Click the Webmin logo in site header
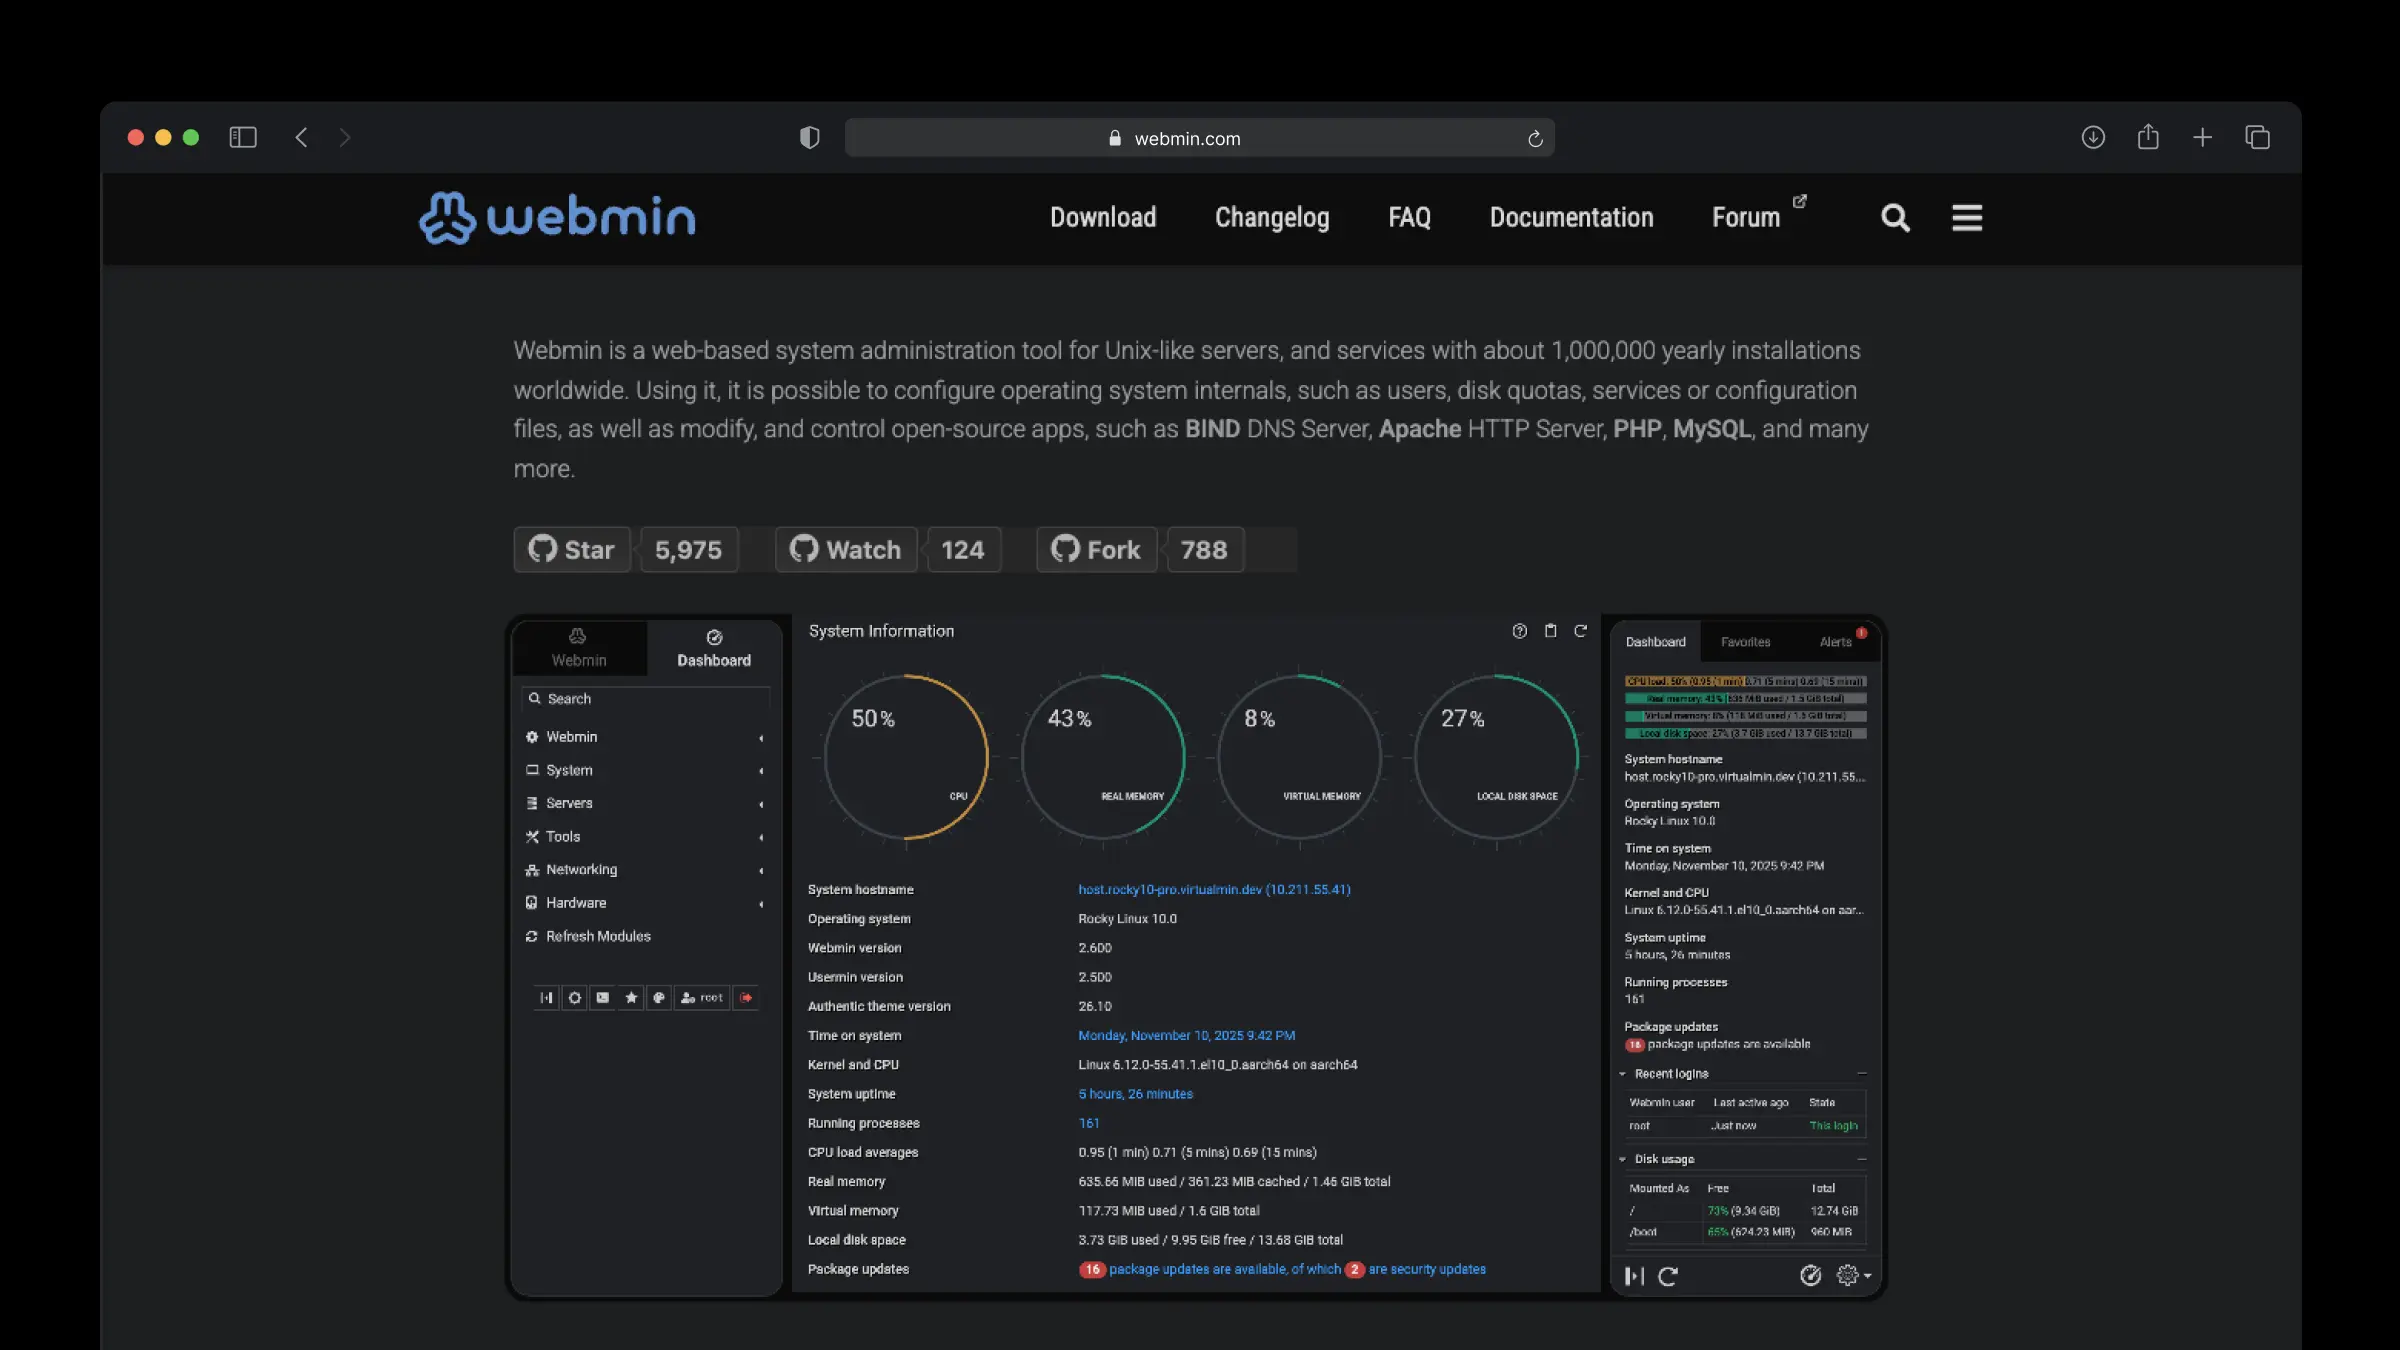This screenshot has height=1350, width=2400. (557, 218)
